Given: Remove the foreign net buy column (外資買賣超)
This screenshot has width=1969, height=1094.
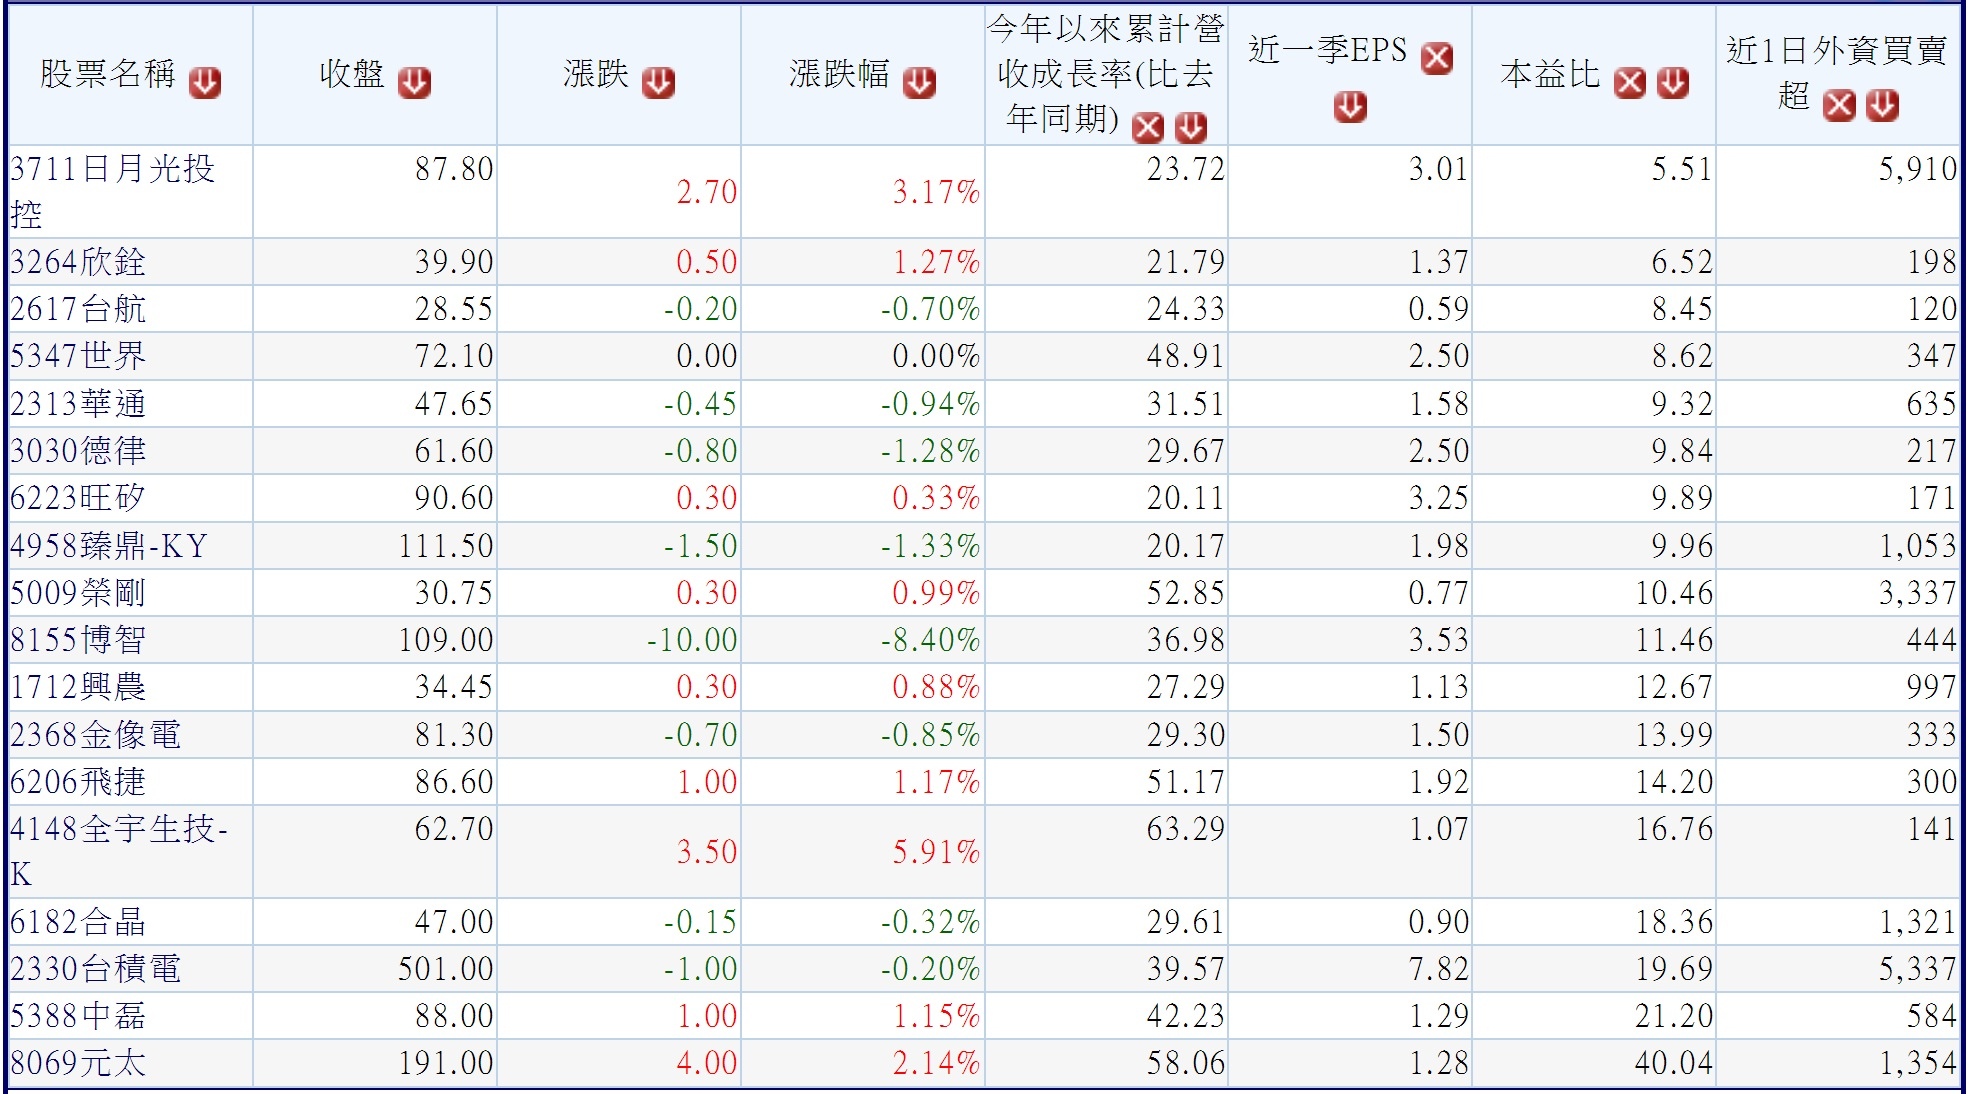Looking at the screenshot, I should (x=1839, y=104).
